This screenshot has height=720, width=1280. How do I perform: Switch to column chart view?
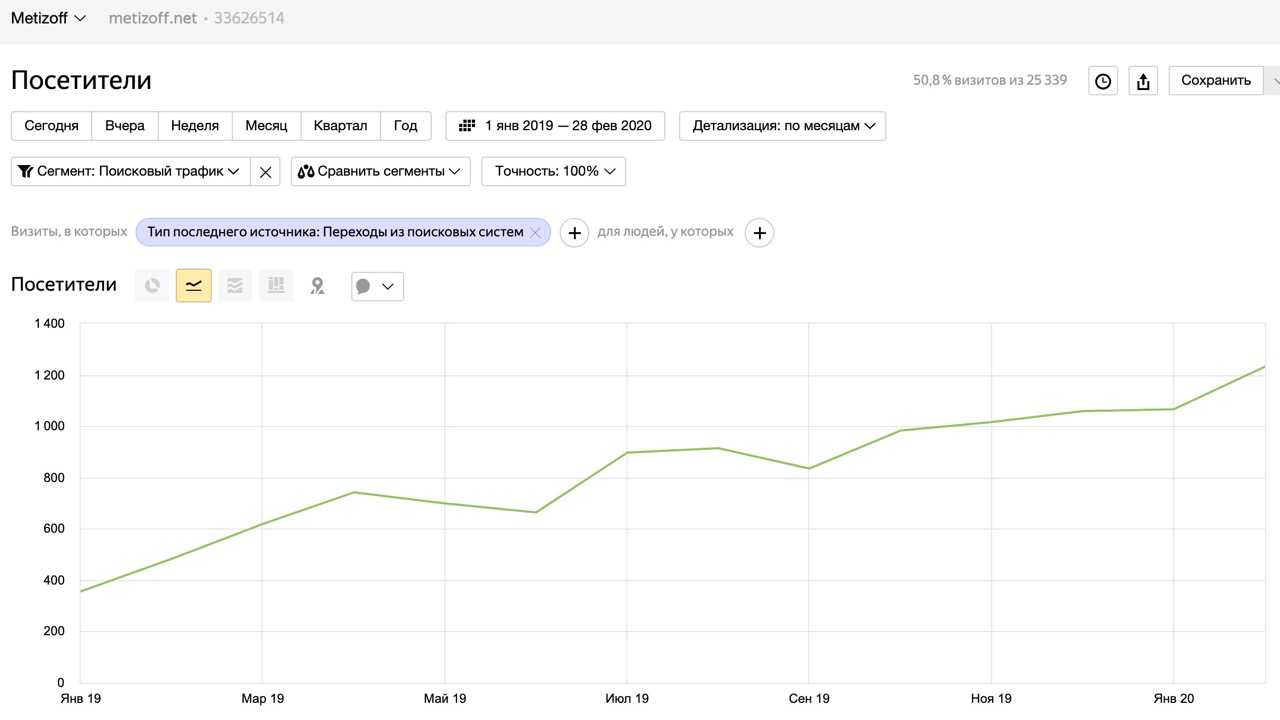[x=276, y=286]
